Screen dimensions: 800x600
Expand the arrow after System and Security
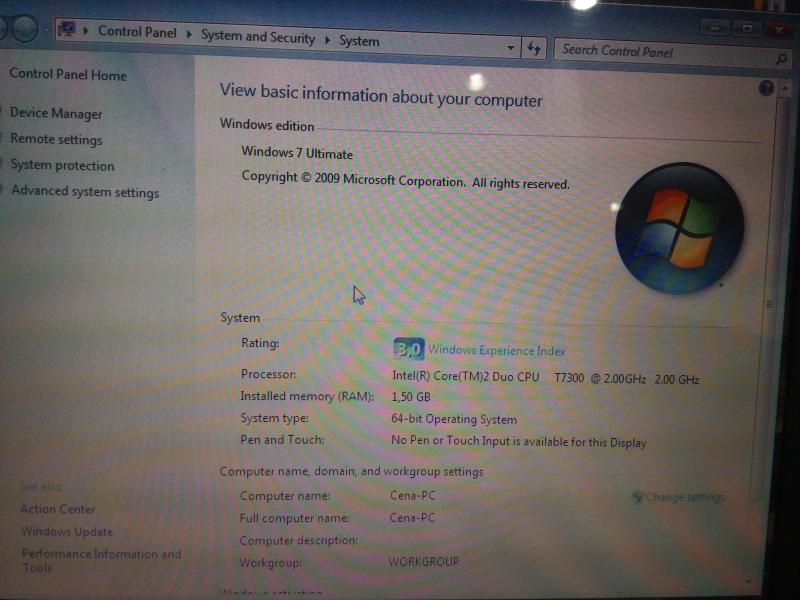tap(326, 40)
